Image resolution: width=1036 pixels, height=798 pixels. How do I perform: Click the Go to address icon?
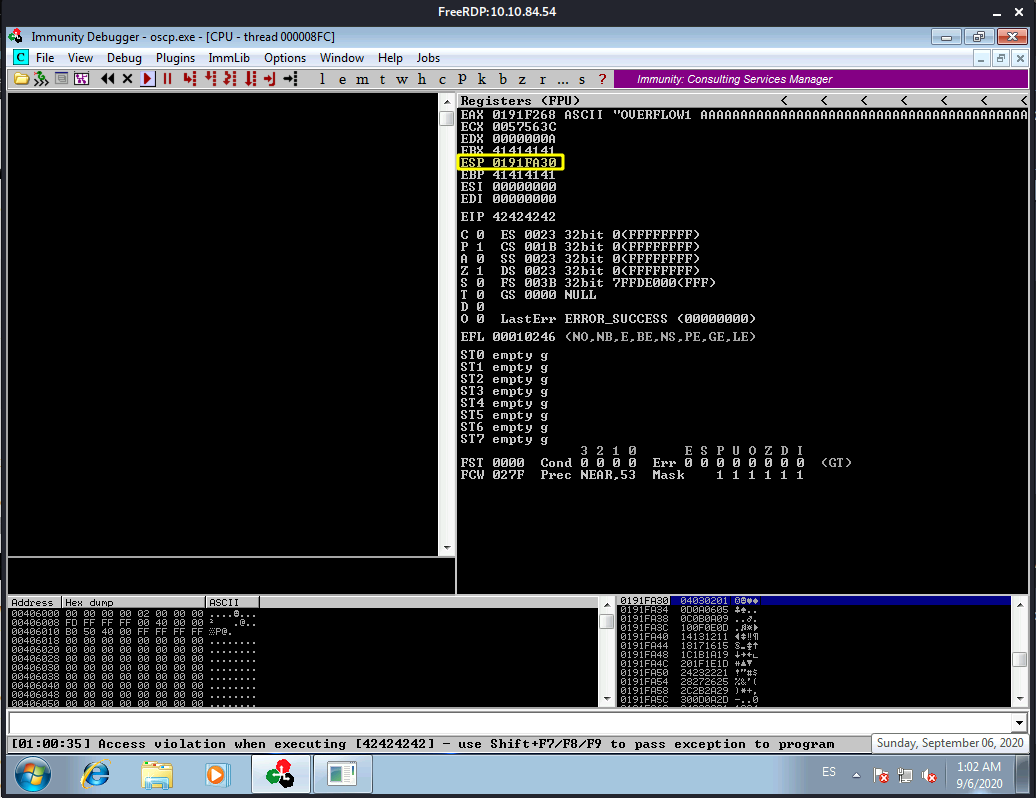pyautogui.click(x=290, y=79)
